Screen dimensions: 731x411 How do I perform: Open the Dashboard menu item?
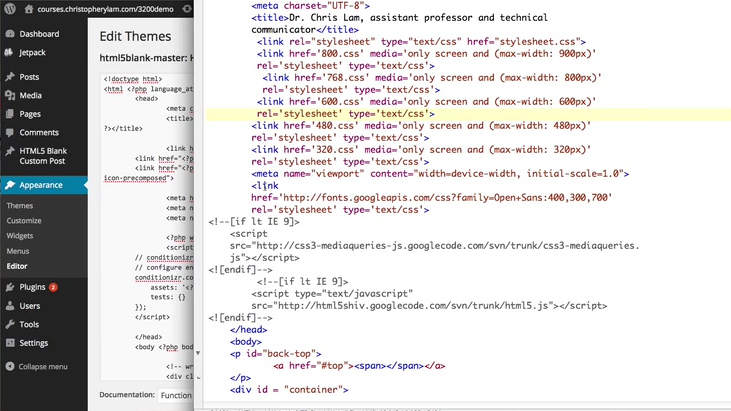39,34
